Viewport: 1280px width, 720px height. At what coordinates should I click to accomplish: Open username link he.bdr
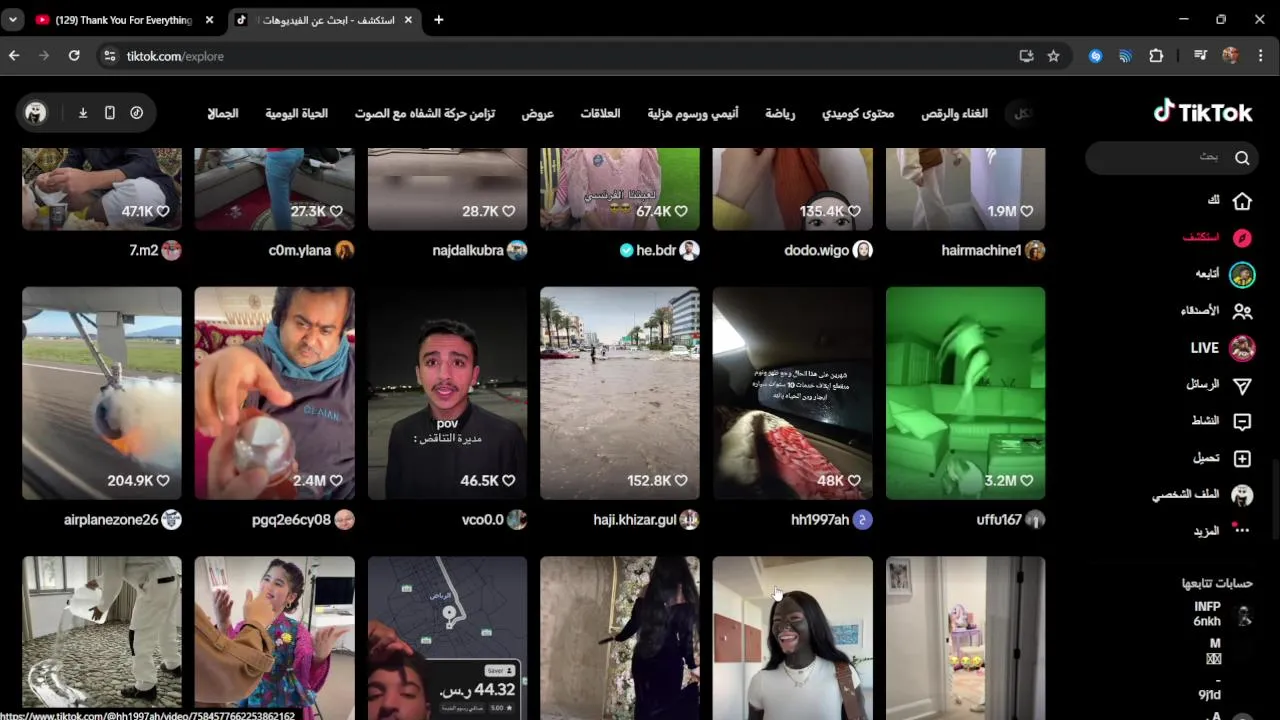656,251
